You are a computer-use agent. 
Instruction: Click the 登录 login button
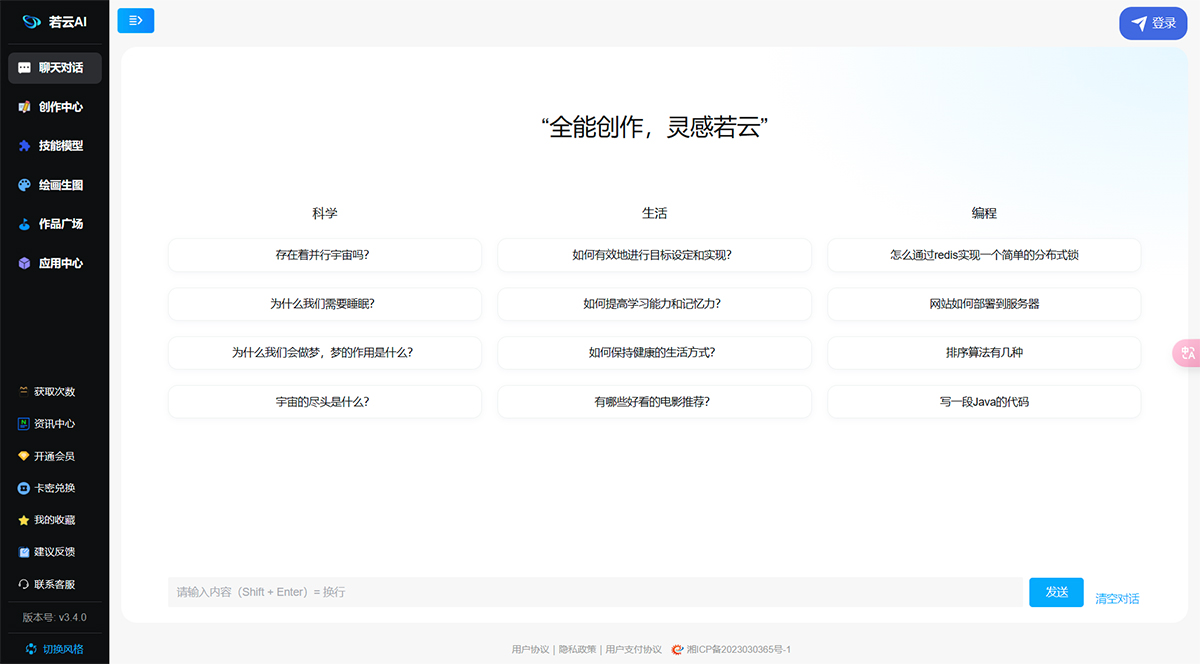1152,22
